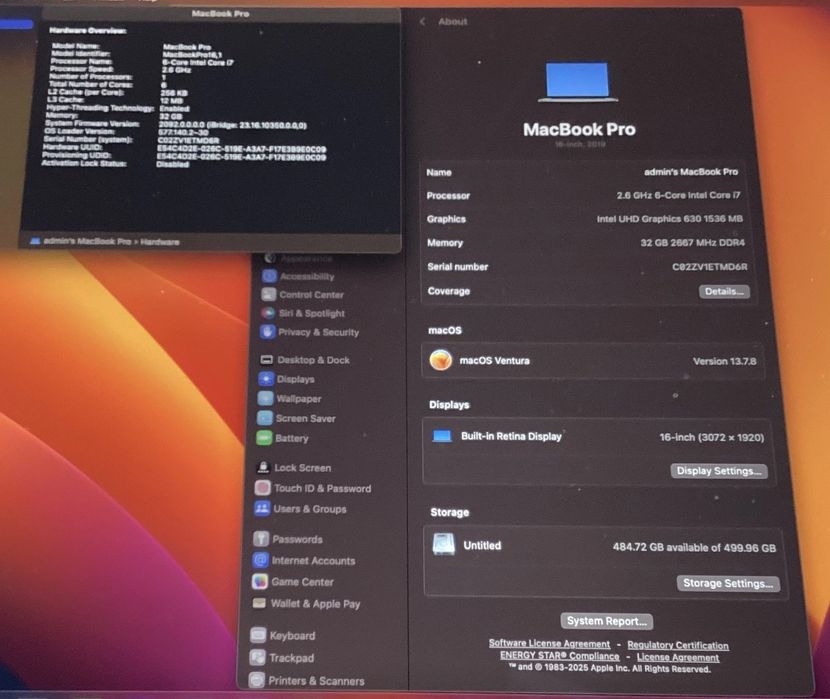Open the Software License Agreement link
This screenshot has width=830, height=699.
point(549,643)
